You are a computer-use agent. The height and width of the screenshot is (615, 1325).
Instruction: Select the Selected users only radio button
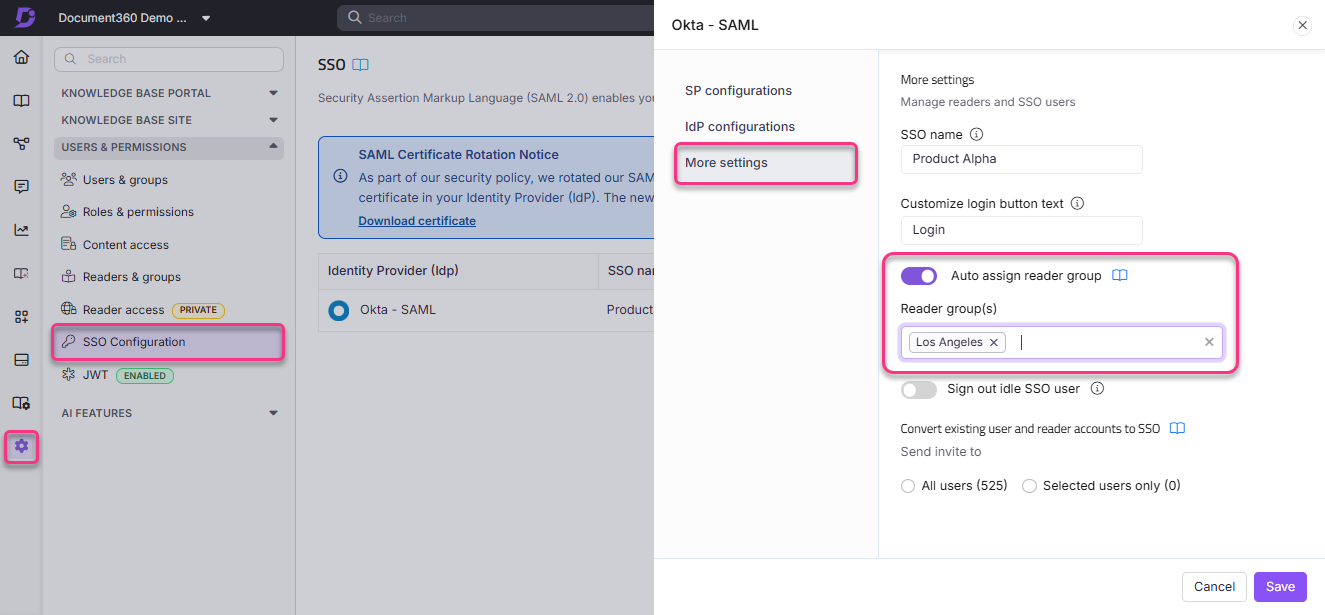click(x=1030, y=485)
